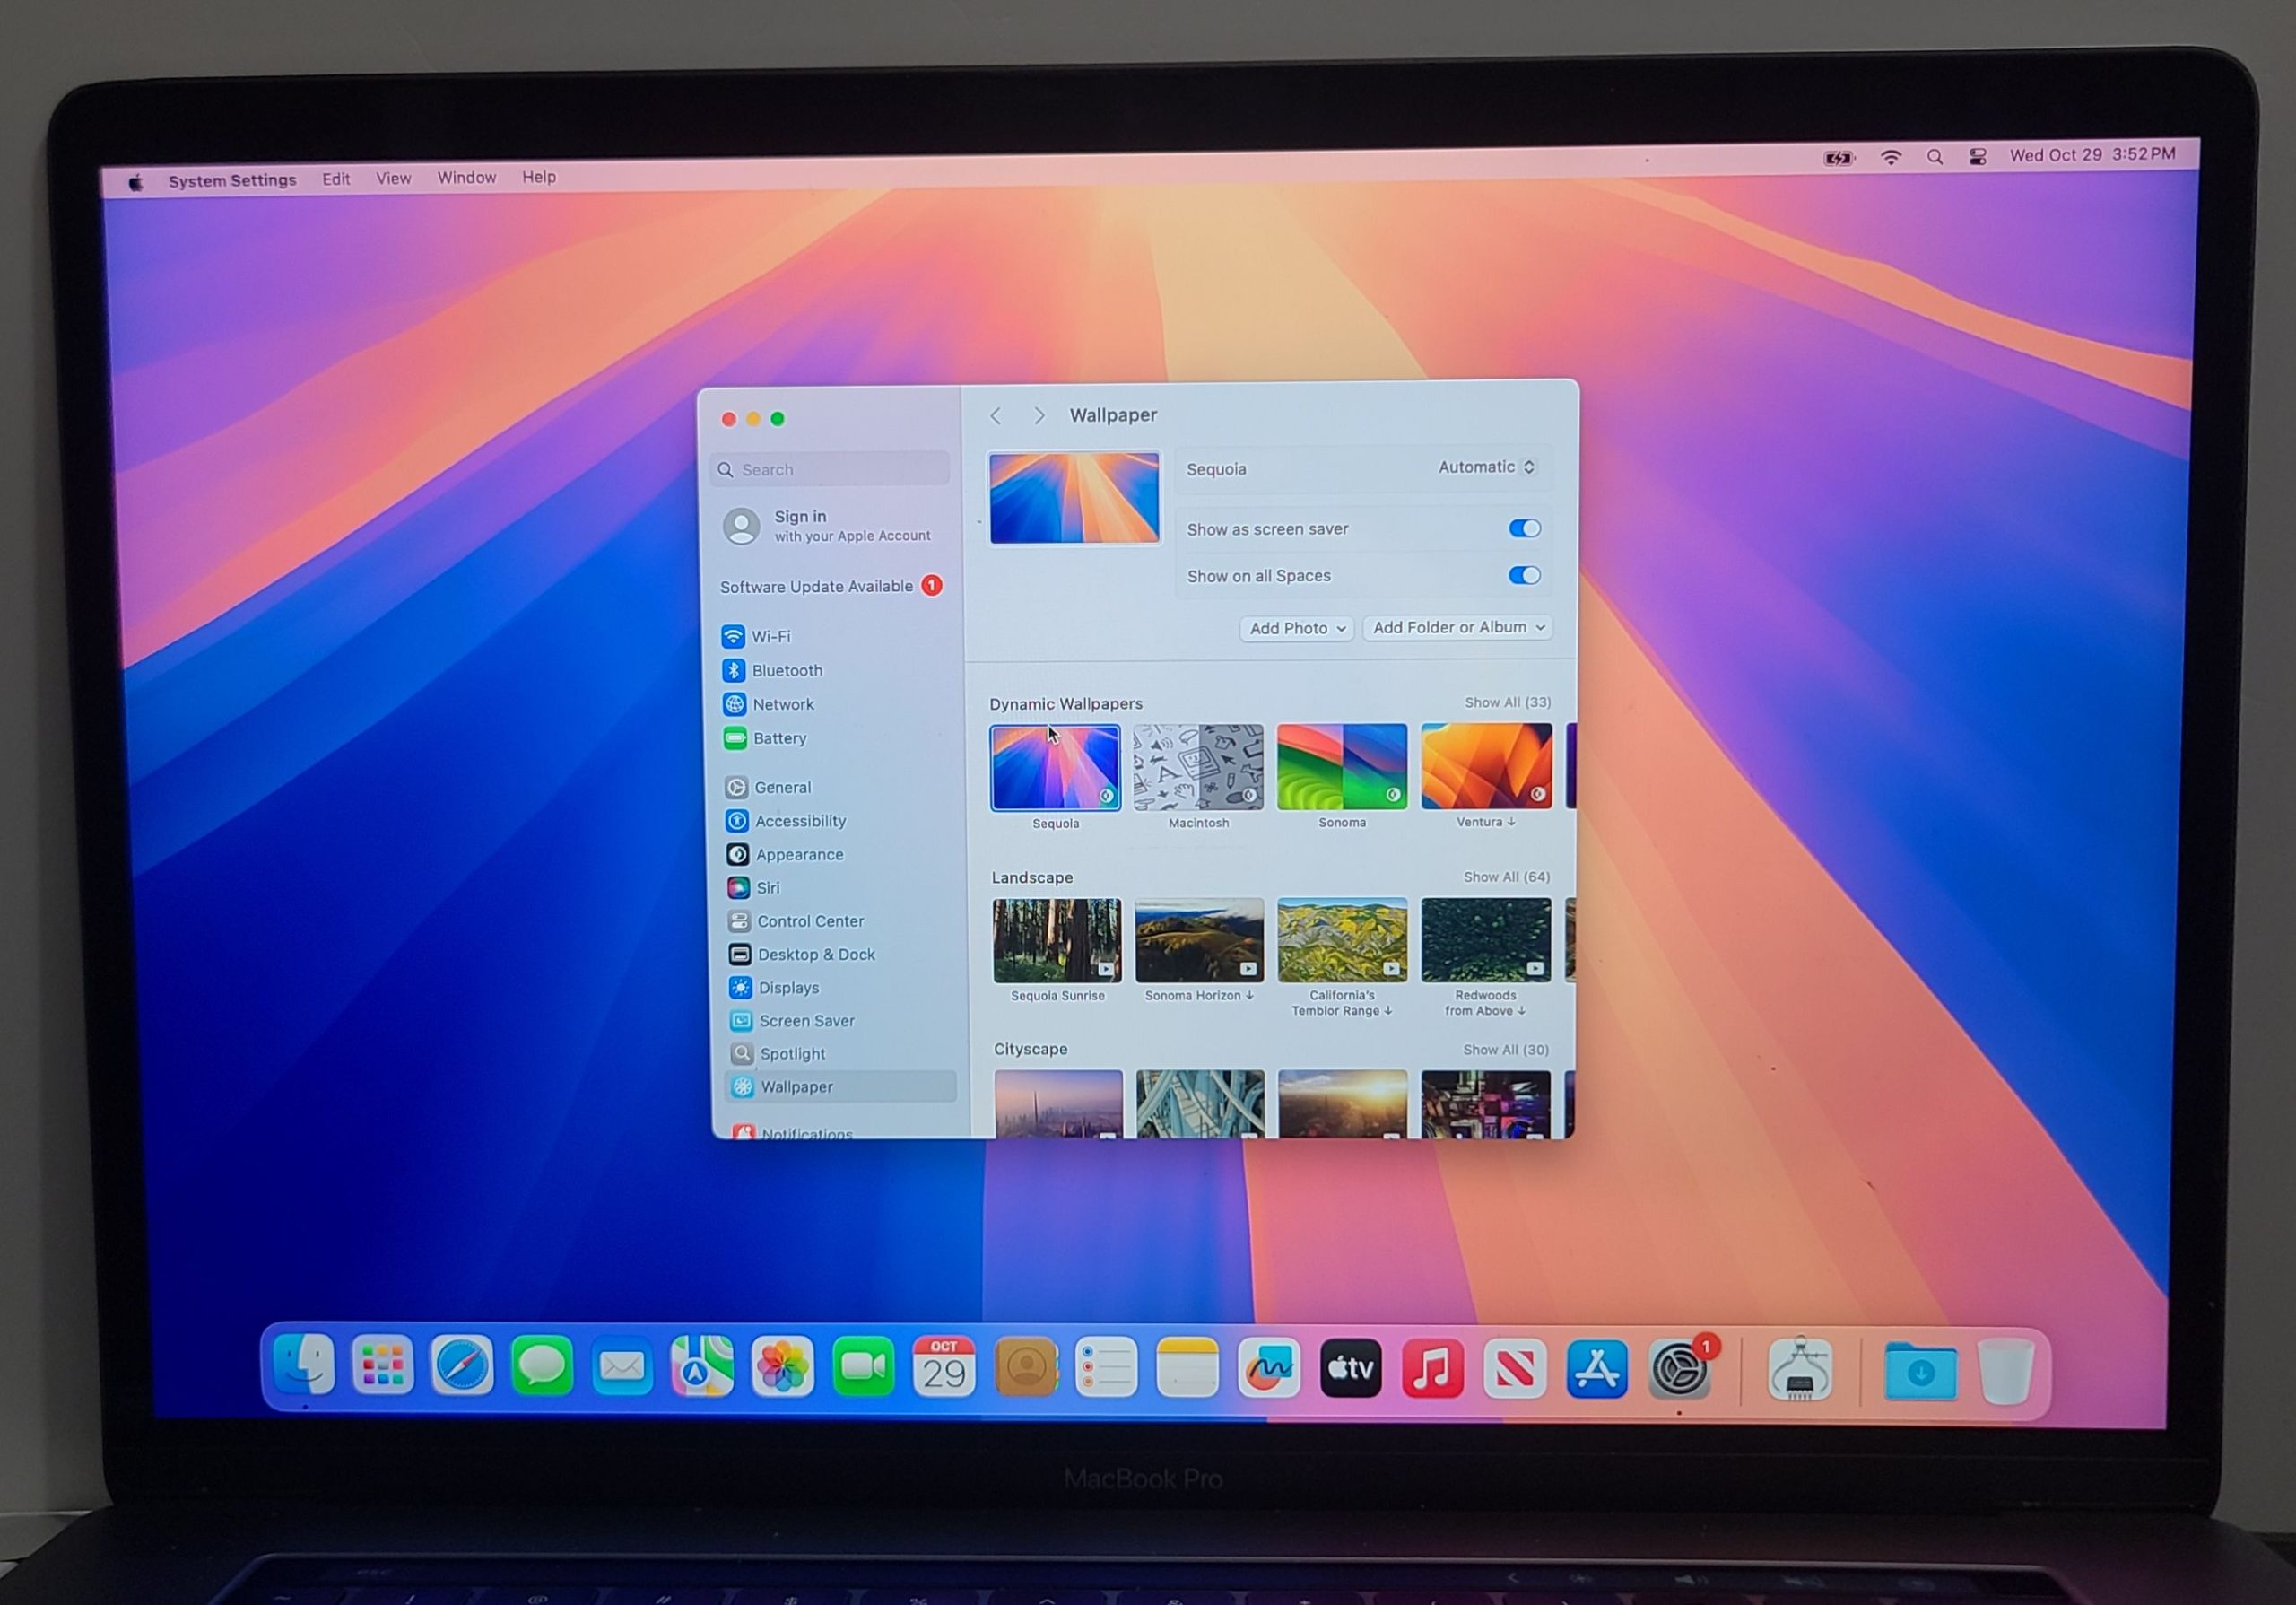Select the Sonoma Horizon landscape thumbnail

1199,940
